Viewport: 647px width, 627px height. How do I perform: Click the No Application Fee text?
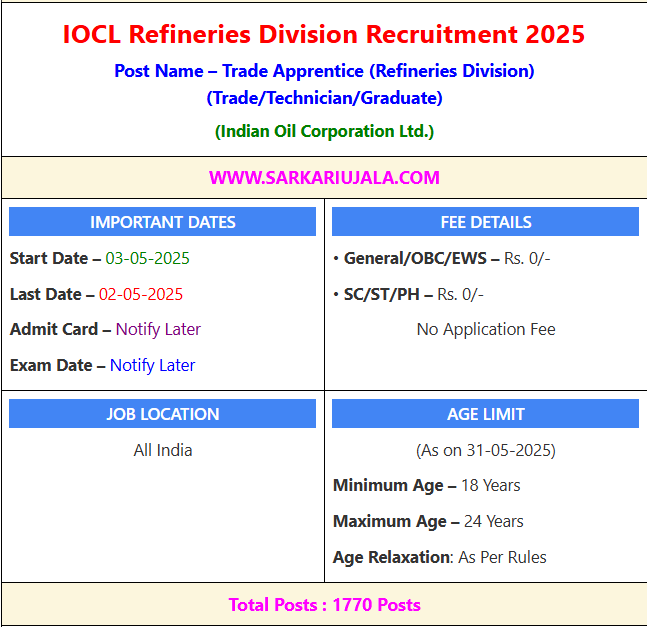click(x=485, y=329)
